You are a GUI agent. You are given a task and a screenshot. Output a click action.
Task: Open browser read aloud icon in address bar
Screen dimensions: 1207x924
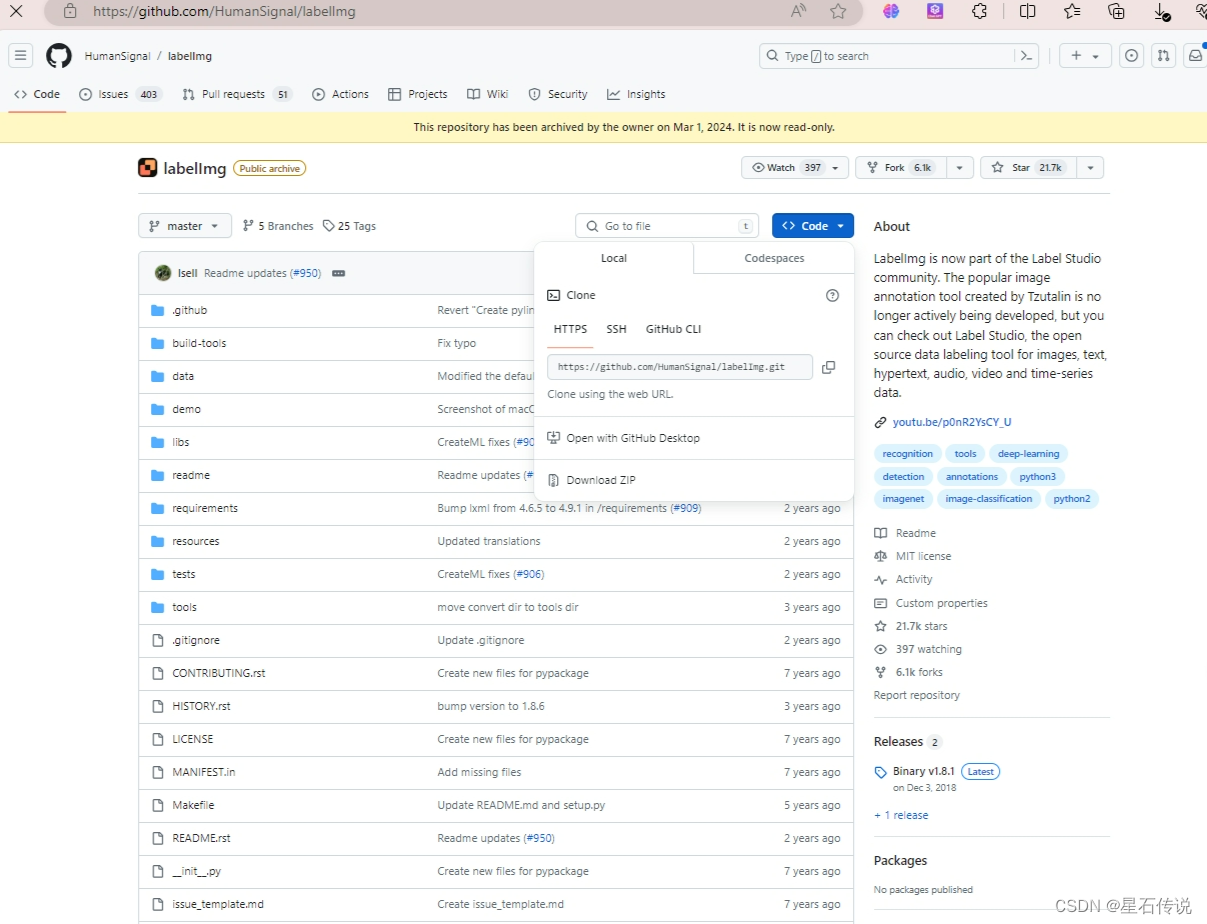pos(798,11)
